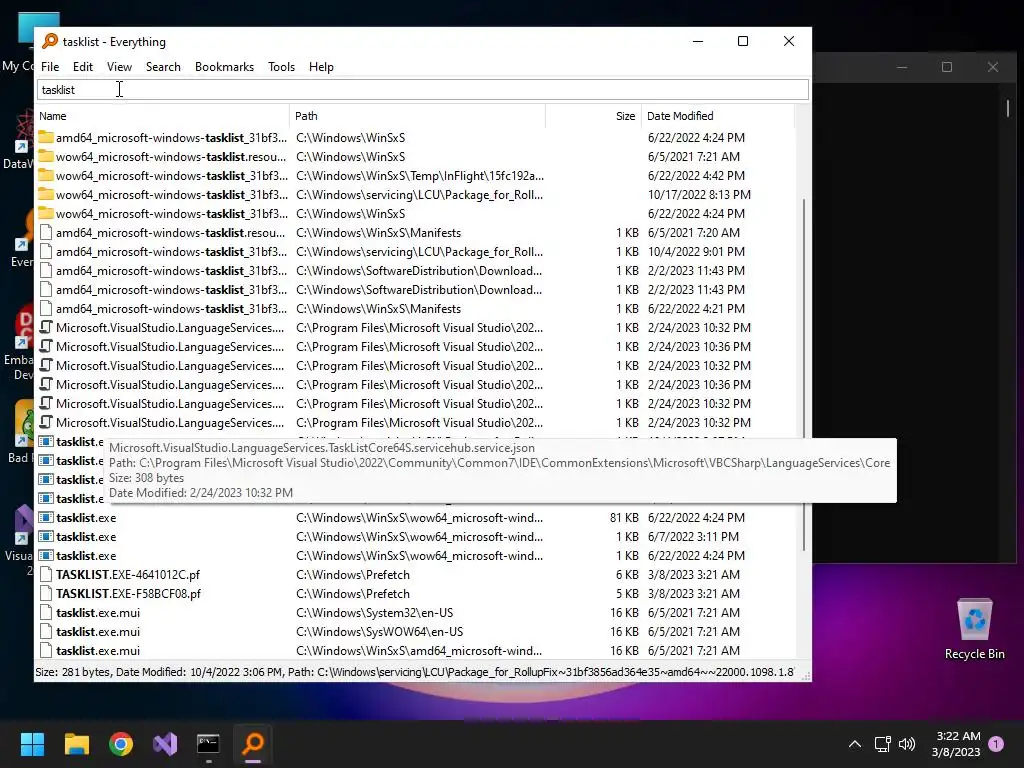The height and width of the screenshot is (768, 1024).
Task: Open the Bookmarks menu
Action: (224, 67)
